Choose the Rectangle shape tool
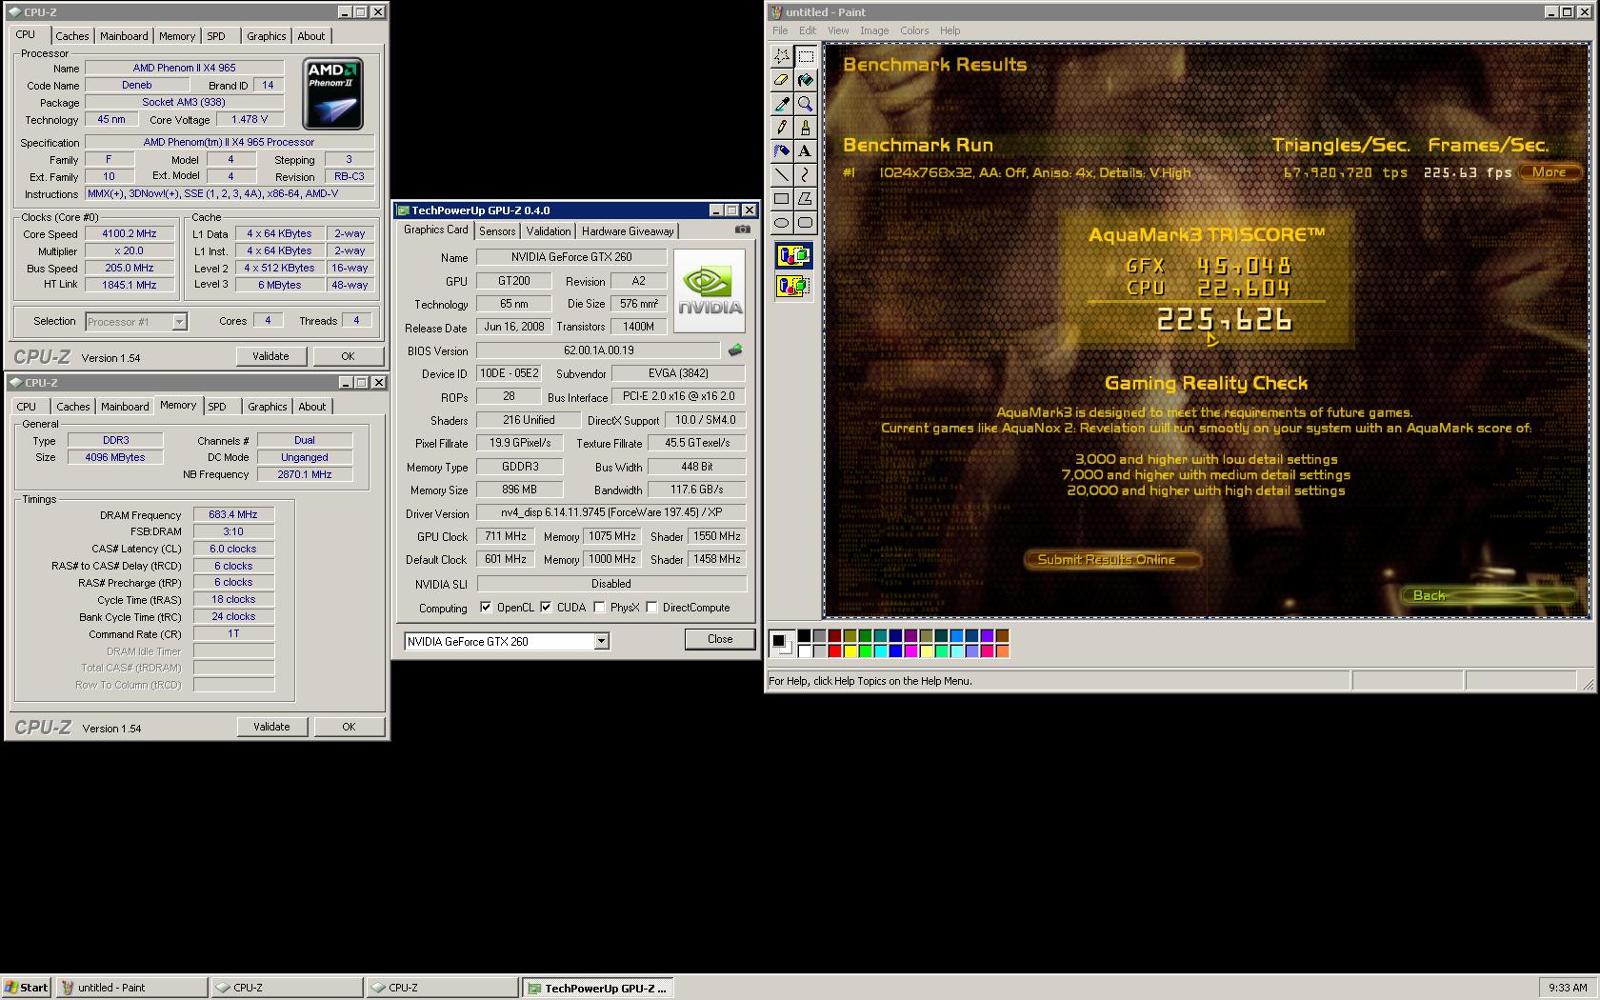This screenshot has width=1600, height=1000. [x=782, y=198]
